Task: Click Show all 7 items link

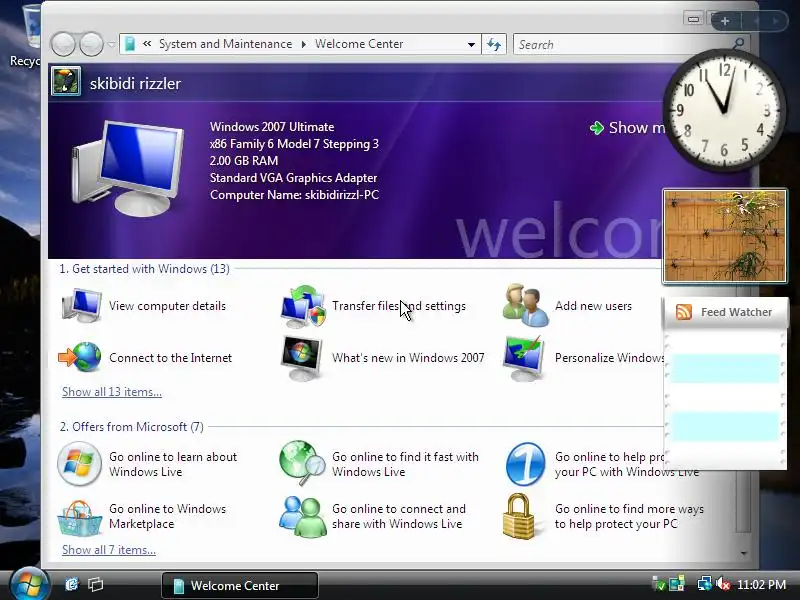Action: [x=109, y=550]
